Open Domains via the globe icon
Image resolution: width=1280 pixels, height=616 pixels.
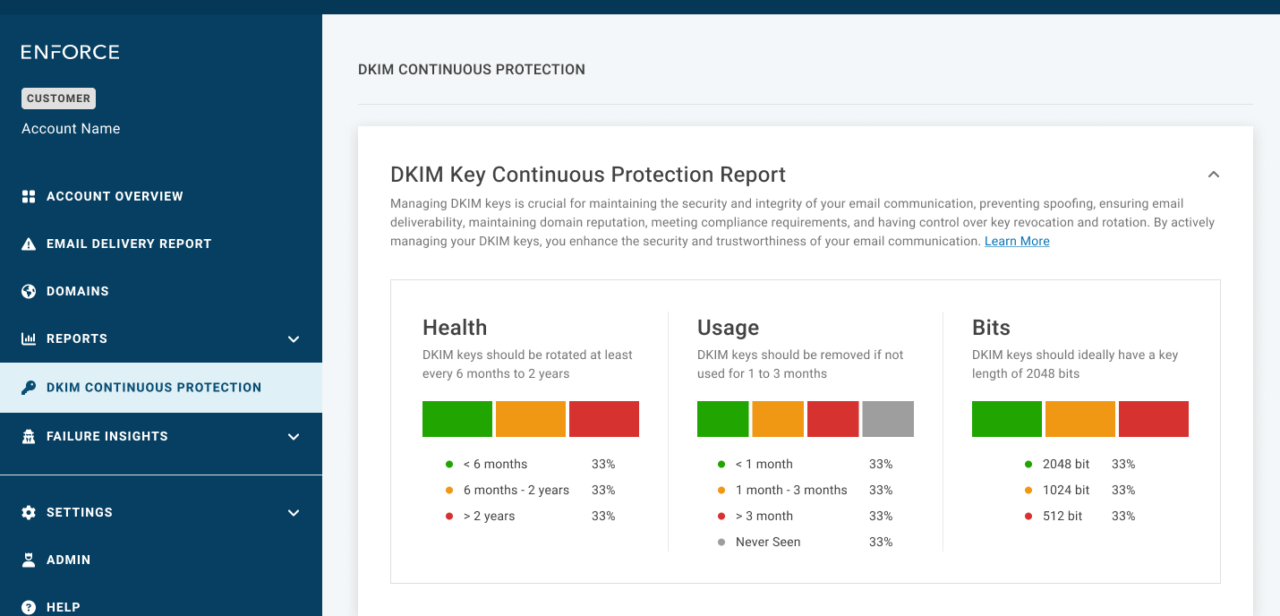(30, 291)
